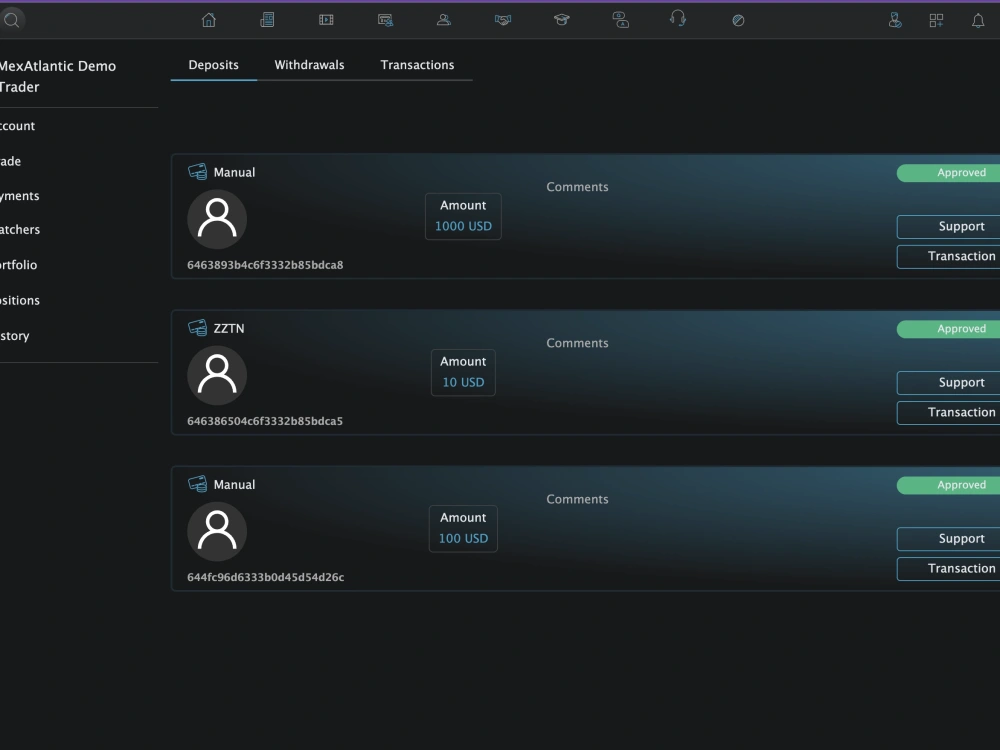Viewport: 1000px width, 750px height.
Task: Go to the Home icon
Action: [x=209, y=20]
